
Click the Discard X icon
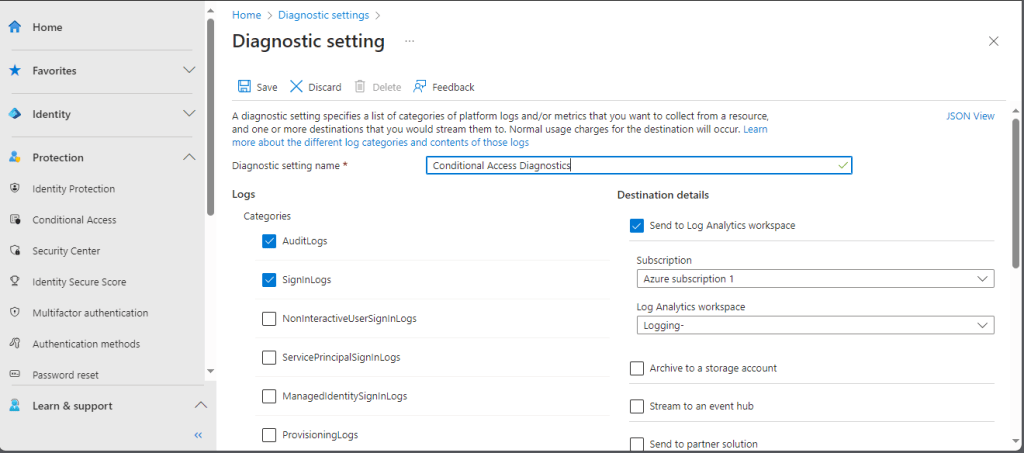click(x=296, y=87)
